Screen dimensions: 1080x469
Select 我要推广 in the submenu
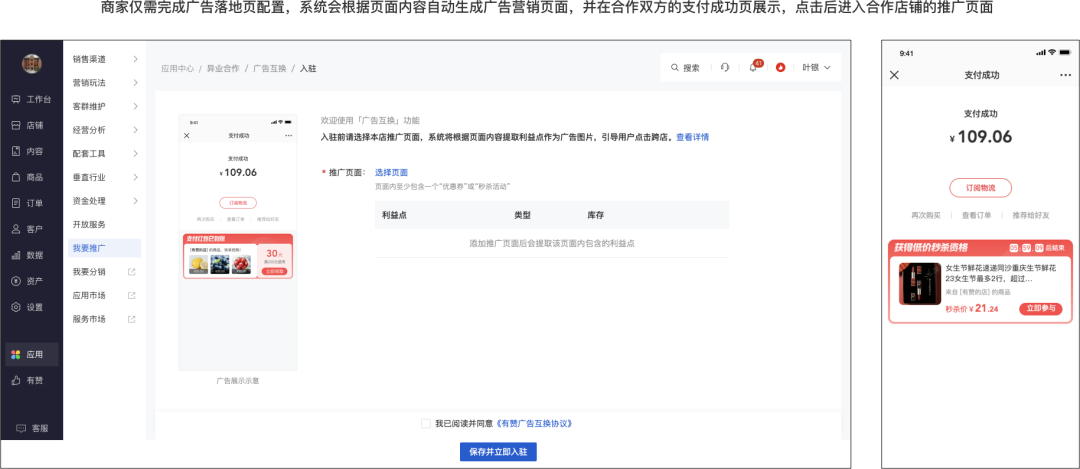(105, 248)
